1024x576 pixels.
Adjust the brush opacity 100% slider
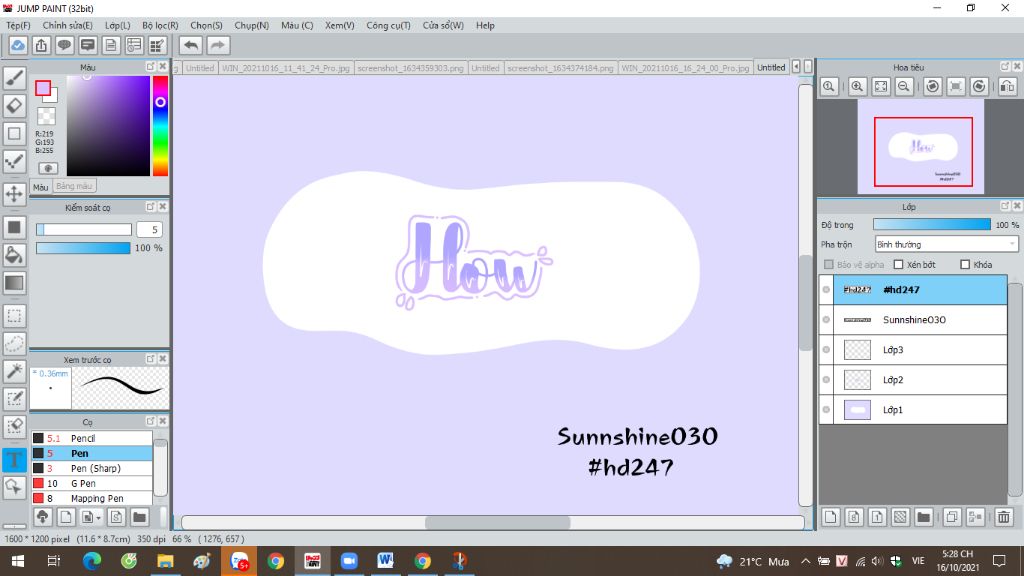coord(83,248)
